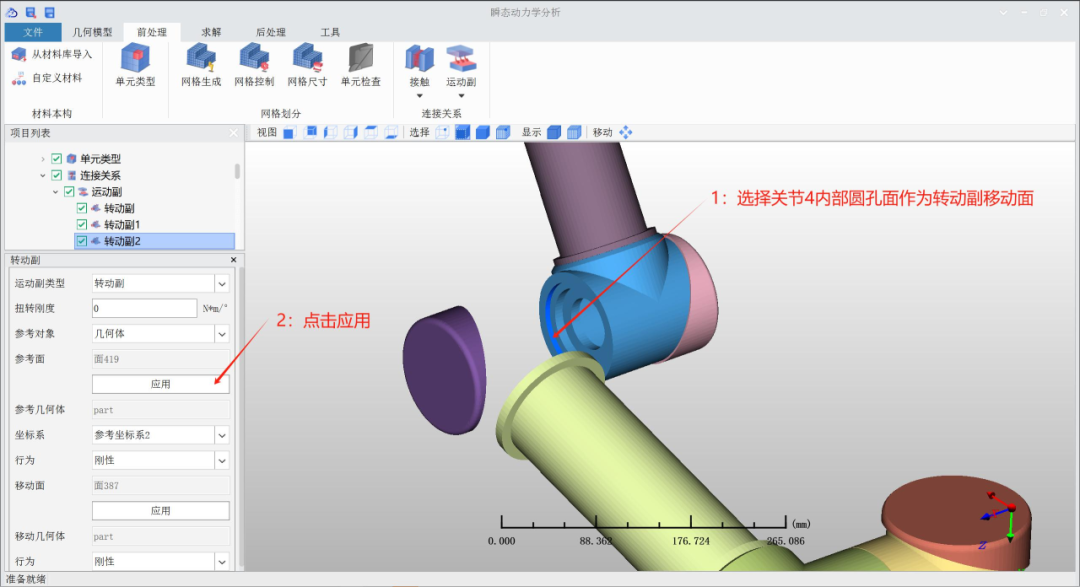
Task: Open 网格尺寸 mesh size tool
Action: (307, 65)
